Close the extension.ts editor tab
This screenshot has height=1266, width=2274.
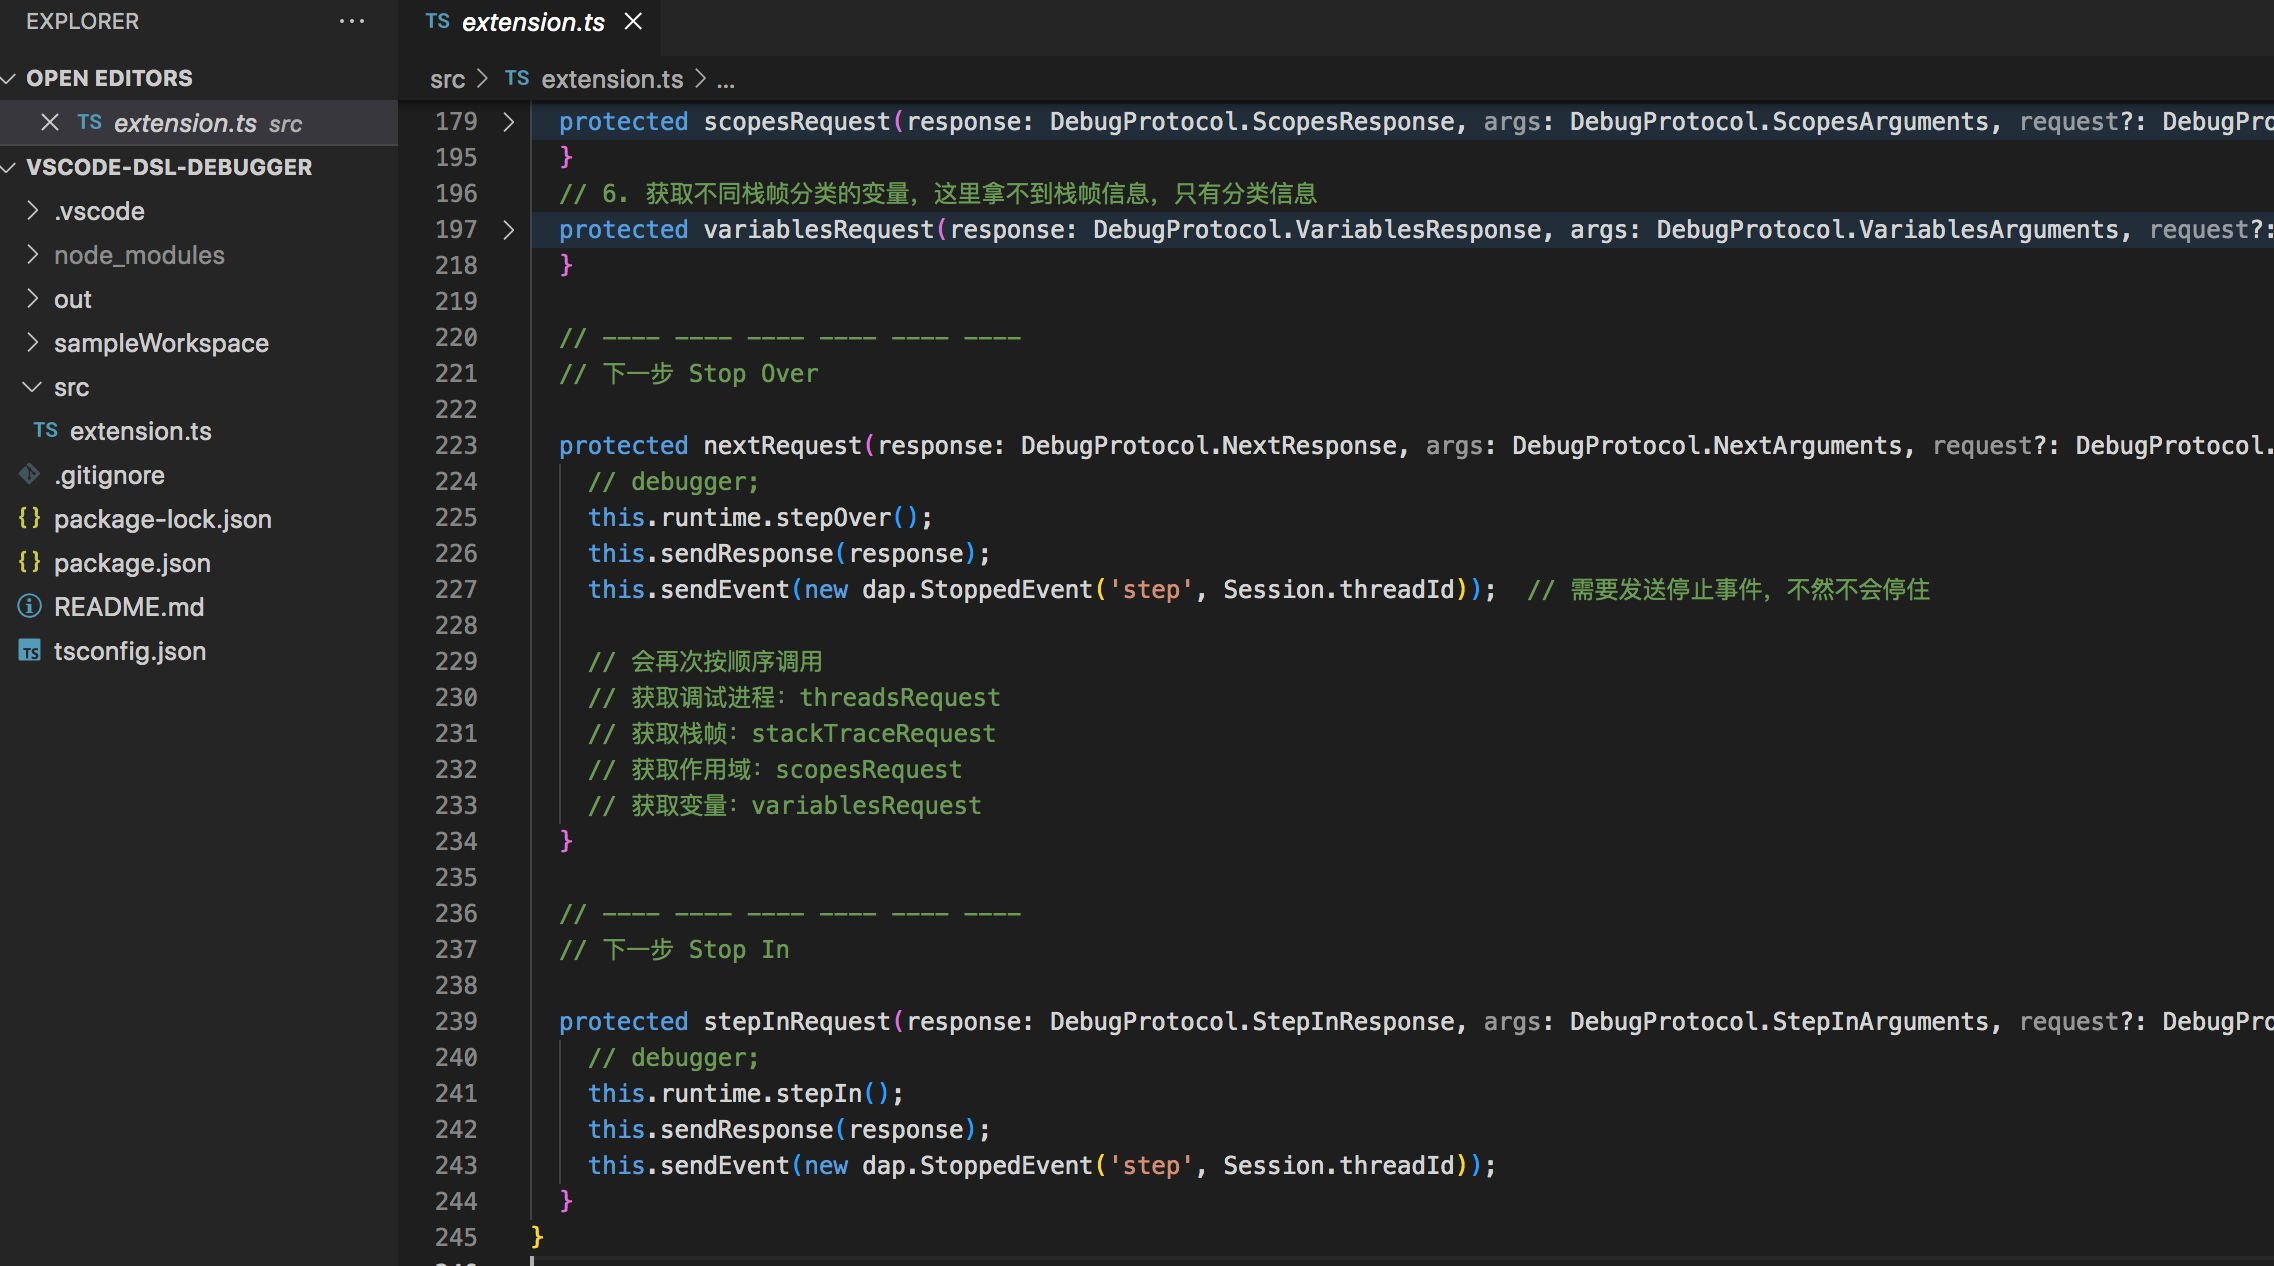click(x=633, y=21)
